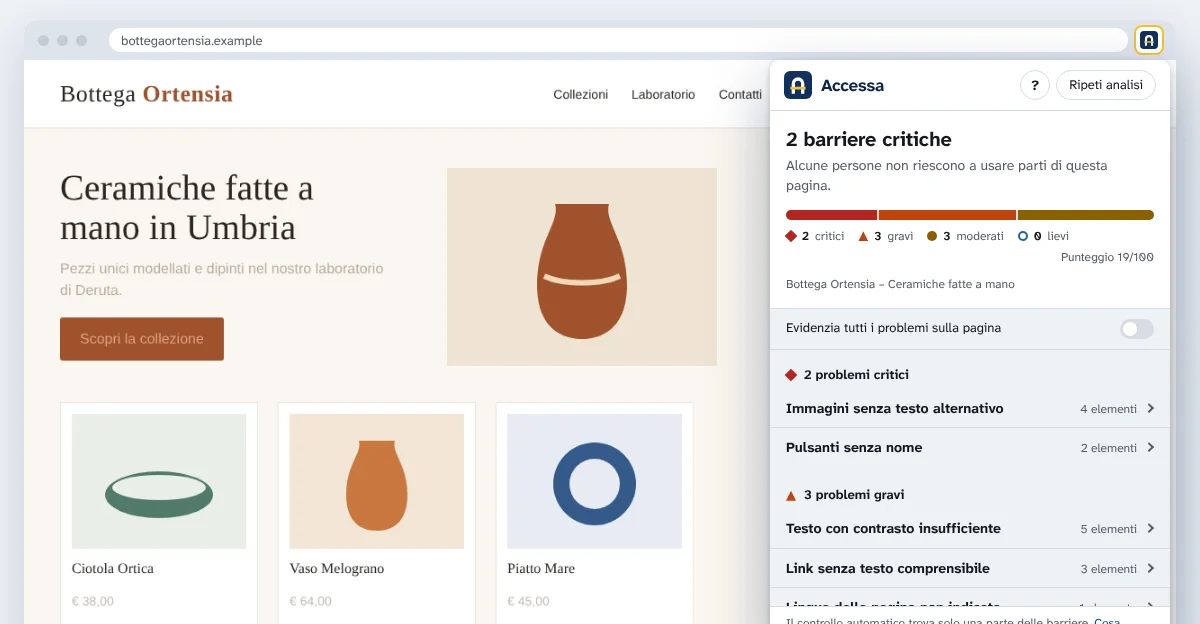Click the red critical segment of severity bar
The height and width of the screenshot is (624, 1200).
tap(831, 215)
